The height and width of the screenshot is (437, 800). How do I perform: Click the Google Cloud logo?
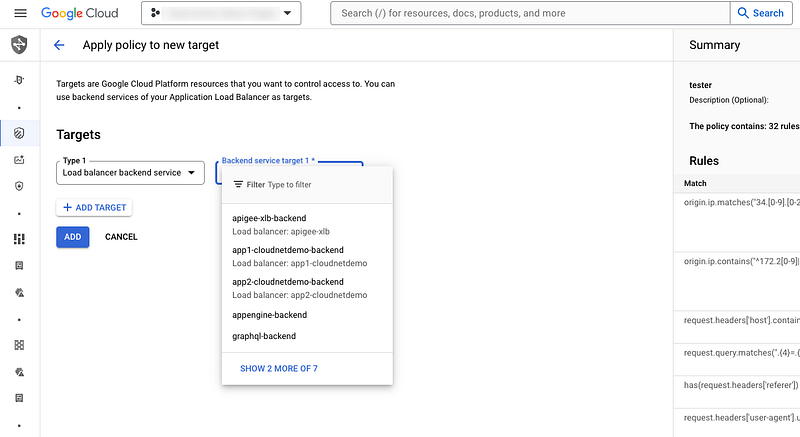click(x=80, y=13)
